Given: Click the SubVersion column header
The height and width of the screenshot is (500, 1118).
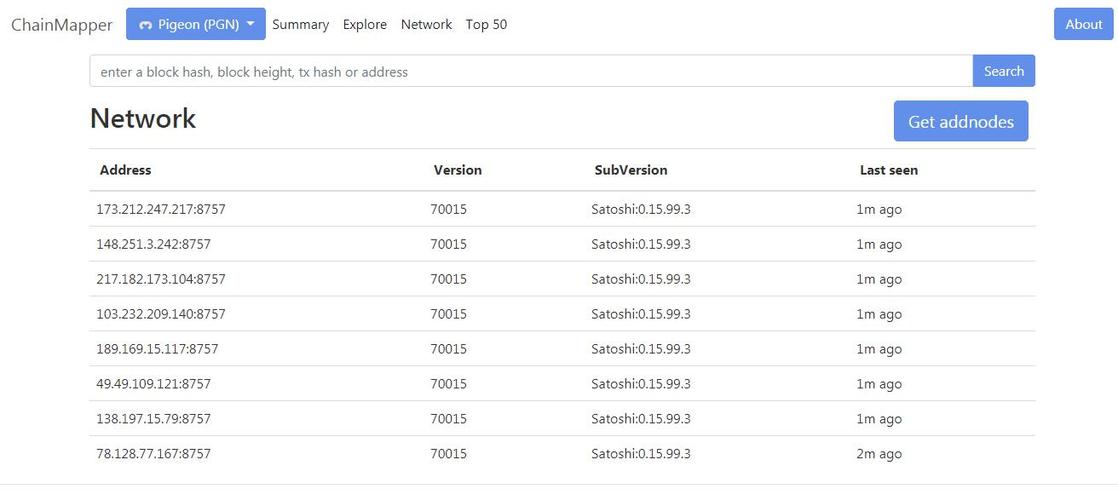Looking at the screenshot, I should tap(631, 170).
